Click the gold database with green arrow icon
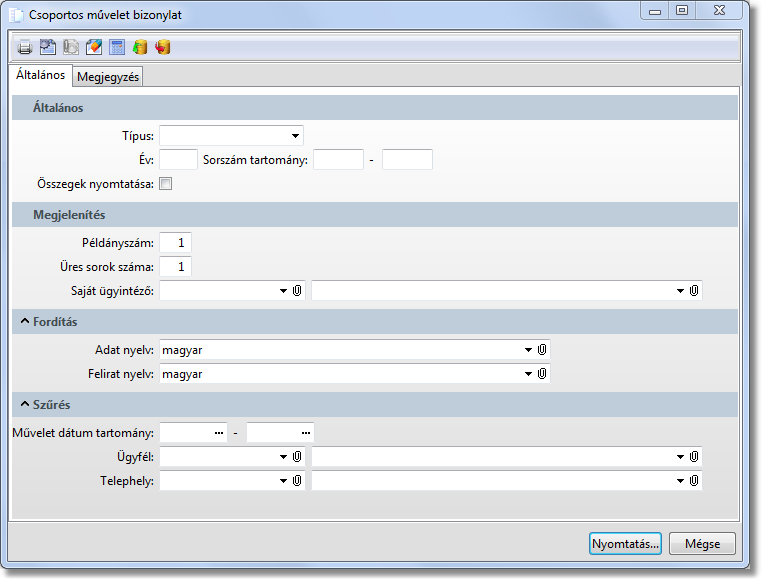 (x=140, y=47)
